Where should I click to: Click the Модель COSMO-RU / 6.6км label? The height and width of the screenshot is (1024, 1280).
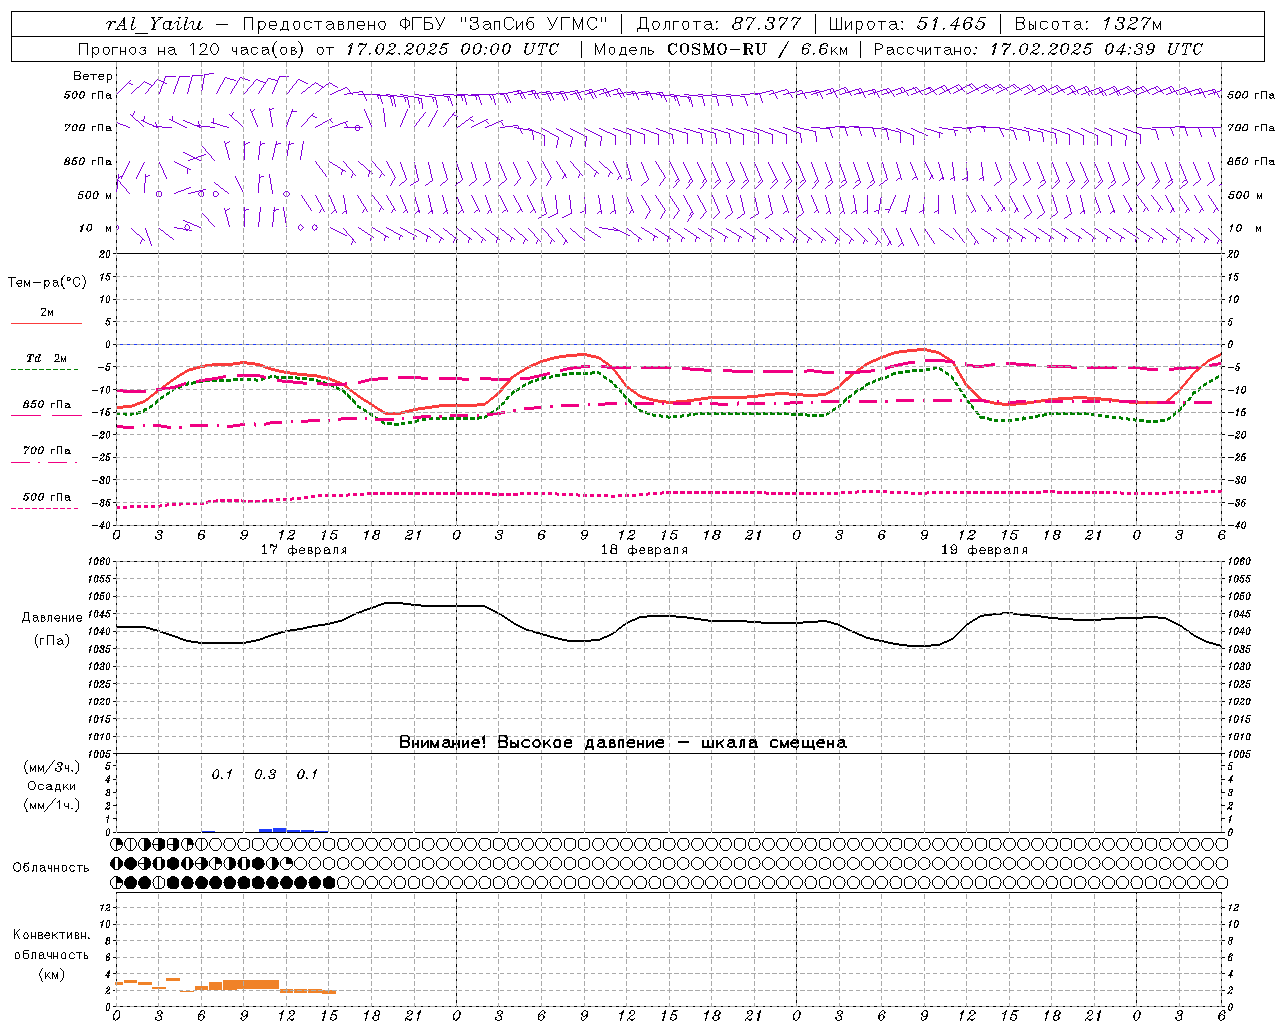pos(720,49)
